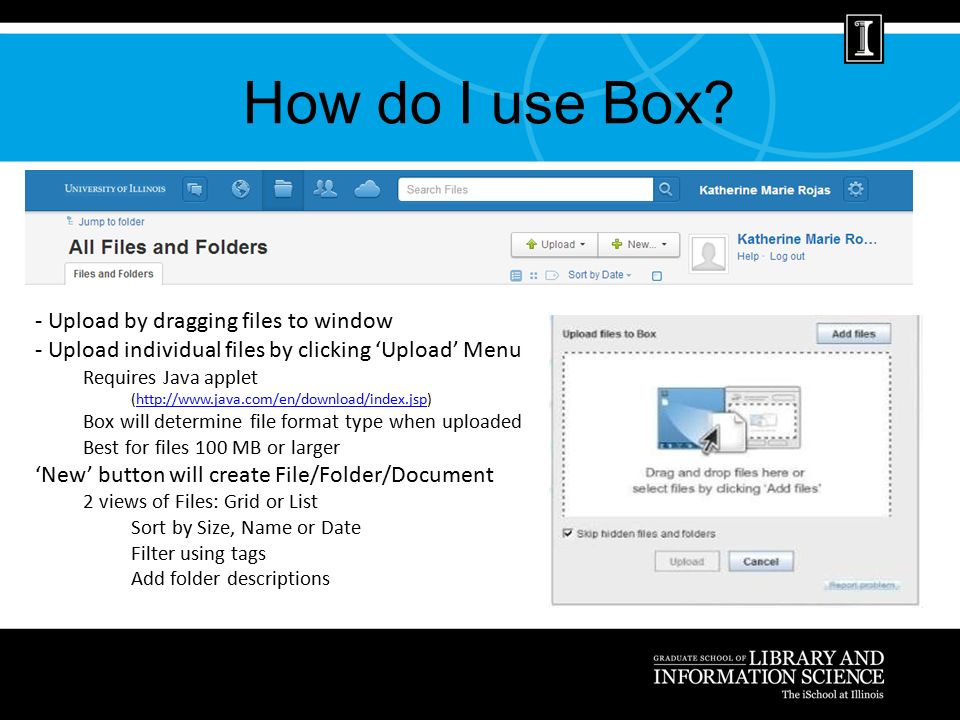Switch to list view icon
This screenshot has width=960, height=720.
click(516, 276)
